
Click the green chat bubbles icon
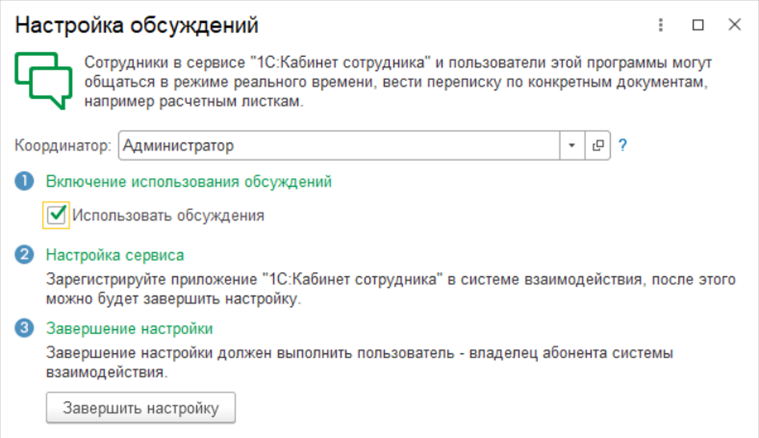point(41,81)
